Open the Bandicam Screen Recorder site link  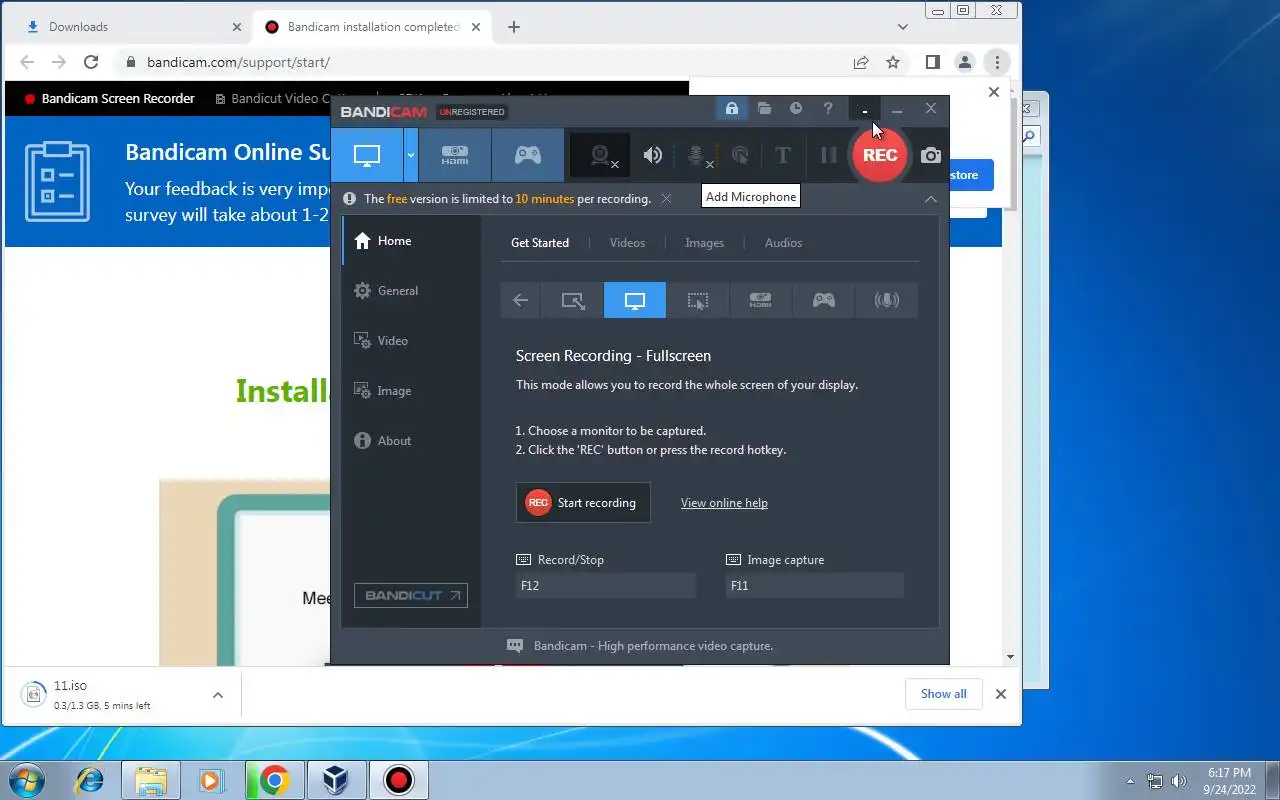[x=109, y=99]
